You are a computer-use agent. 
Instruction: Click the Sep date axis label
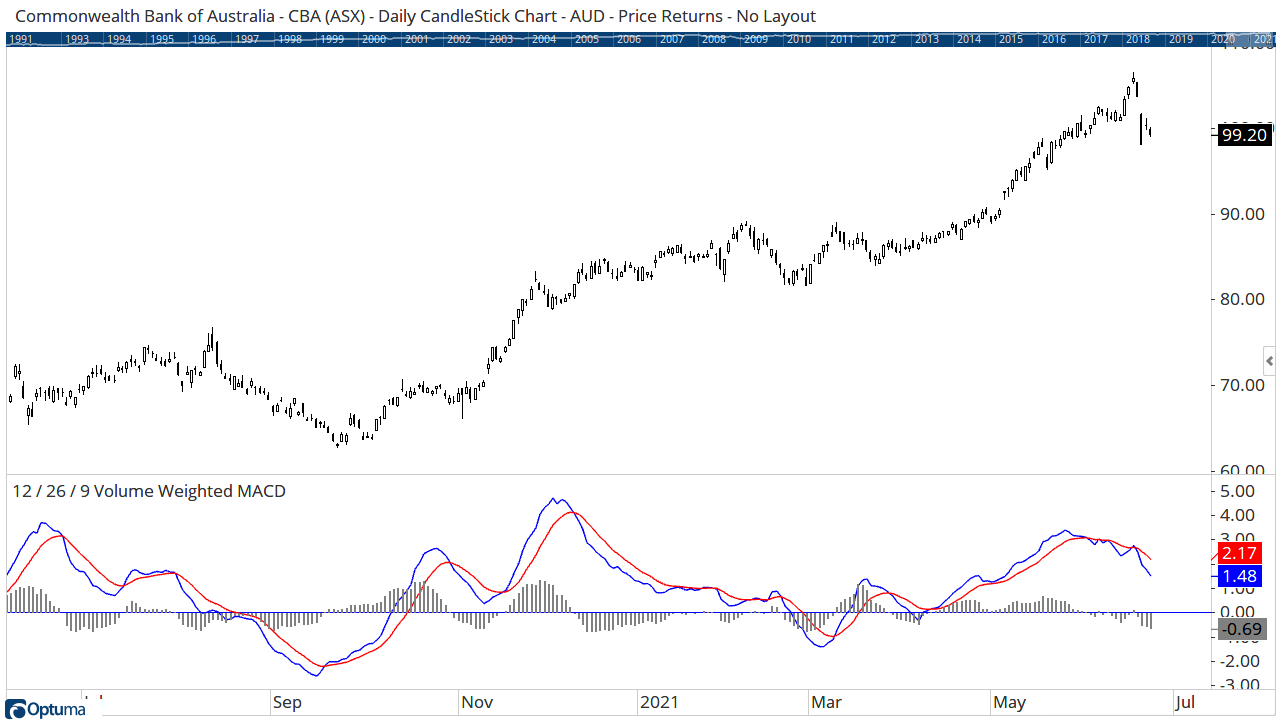(x=286, y=703)
